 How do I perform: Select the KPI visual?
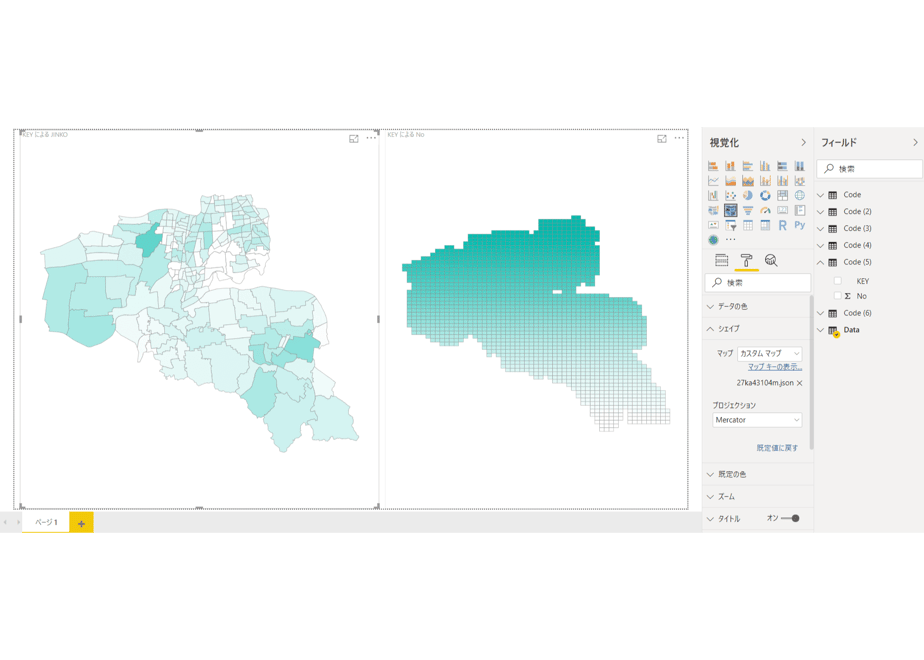tap(713, 225)
